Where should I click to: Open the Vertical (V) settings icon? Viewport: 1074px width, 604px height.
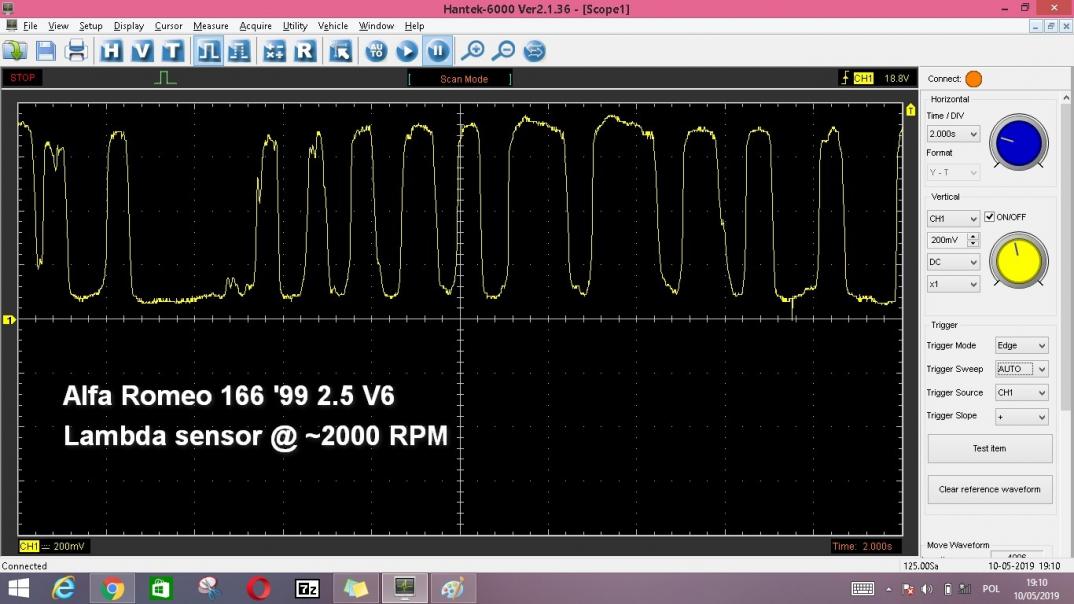(142, 51)
